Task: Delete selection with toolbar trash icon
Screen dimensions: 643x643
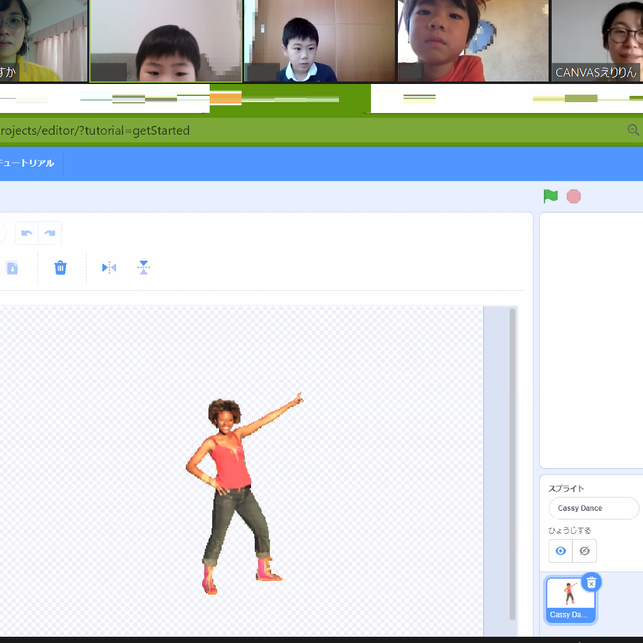Action: pos(60,267)
